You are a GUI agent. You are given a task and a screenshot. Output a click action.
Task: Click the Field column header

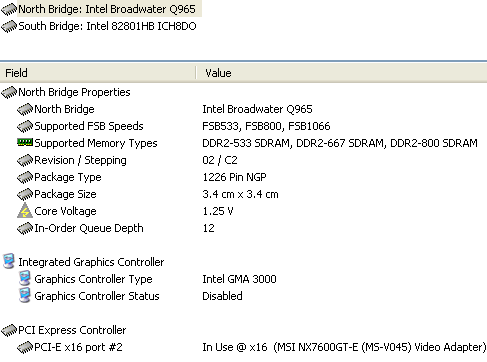click(97, 73)
